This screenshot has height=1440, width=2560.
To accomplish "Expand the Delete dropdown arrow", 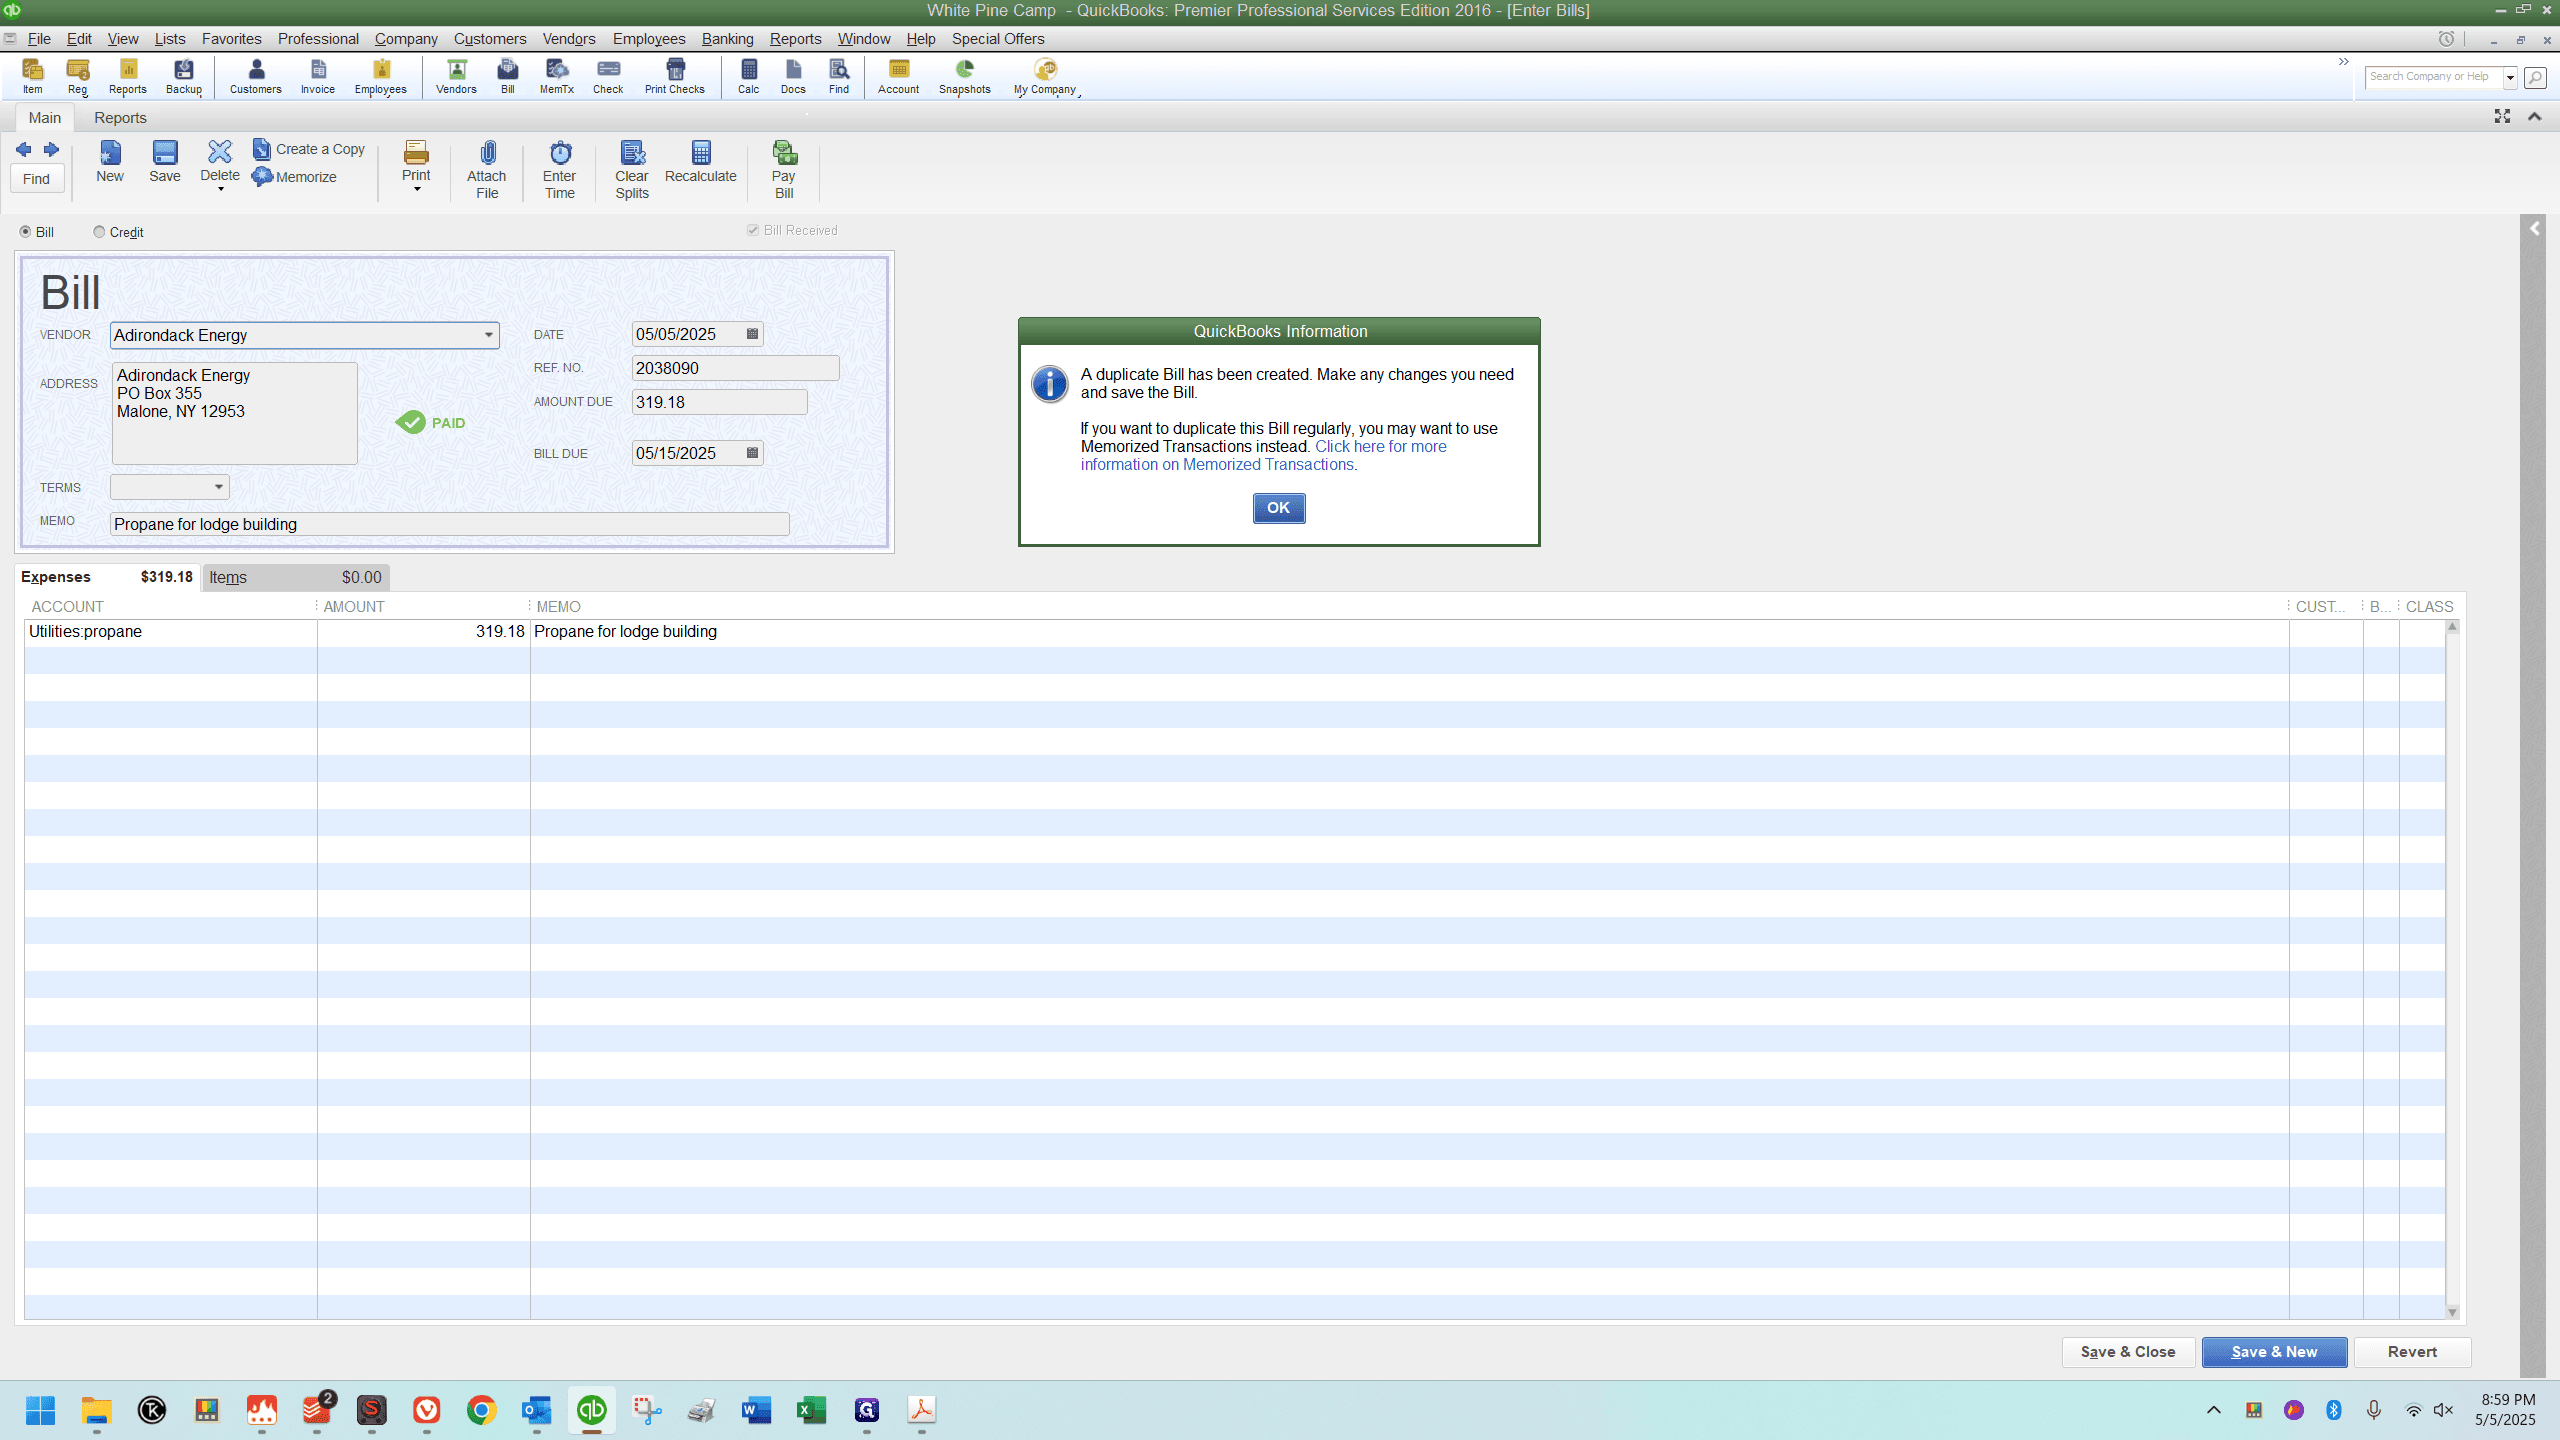I will (x=220, y=190).
